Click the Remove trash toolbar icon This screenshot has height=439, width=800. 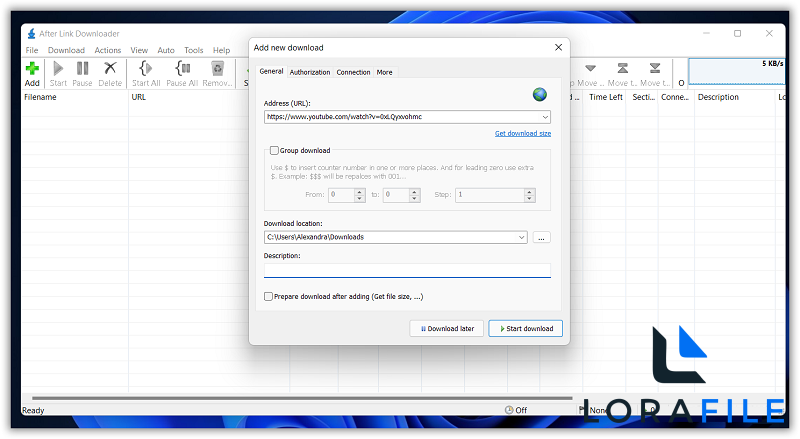(217, 68)
